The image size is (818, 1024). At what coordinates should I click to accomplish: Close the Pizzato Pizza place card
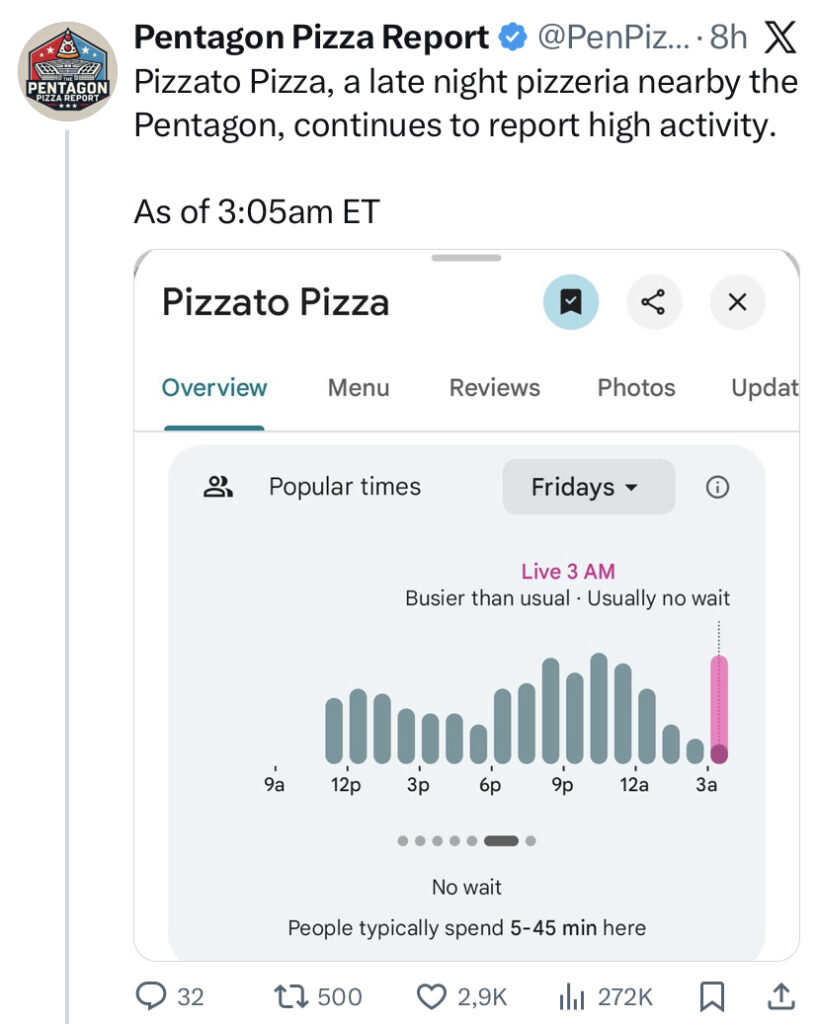[x=737, y=302]
